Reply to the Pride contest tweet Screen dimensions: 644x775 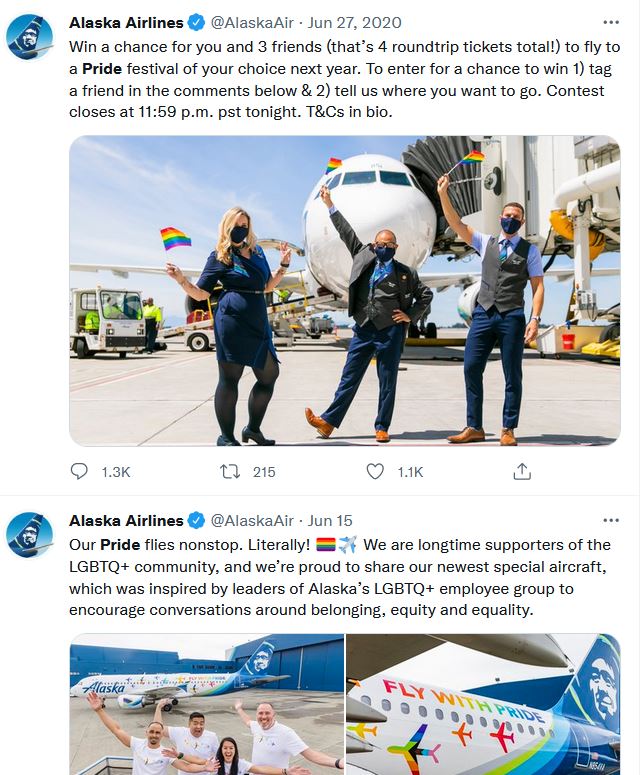[82, 471]
